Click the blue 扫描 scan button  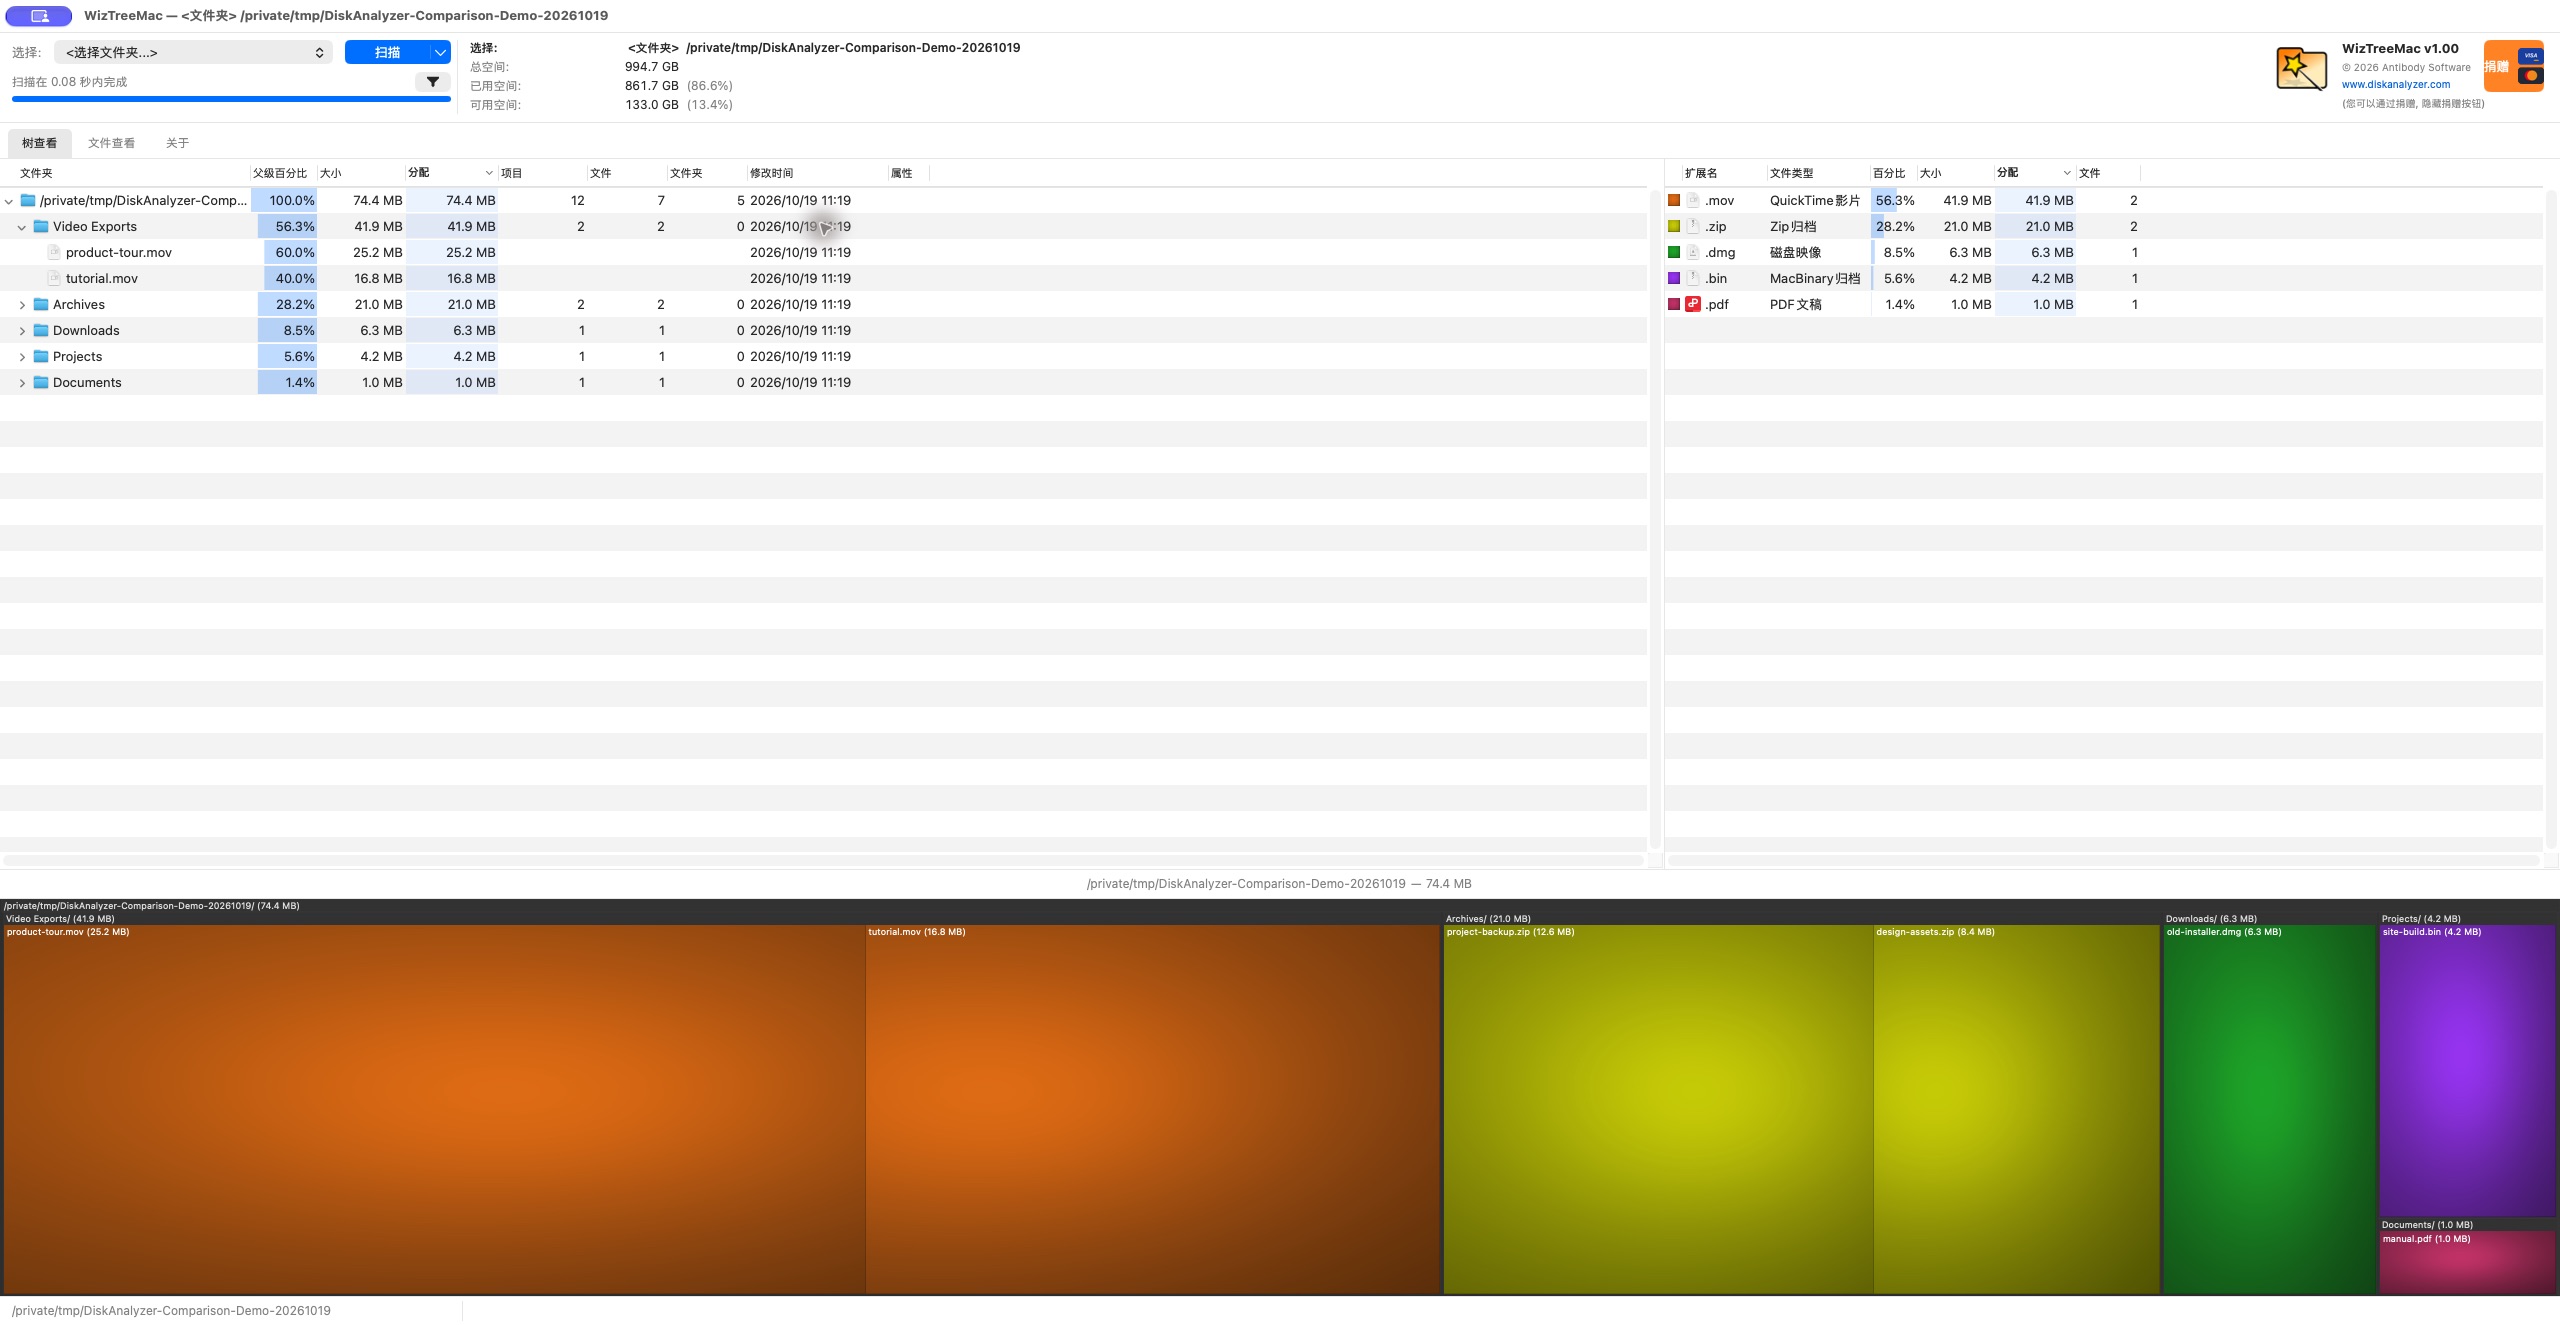tap(387, 52)
